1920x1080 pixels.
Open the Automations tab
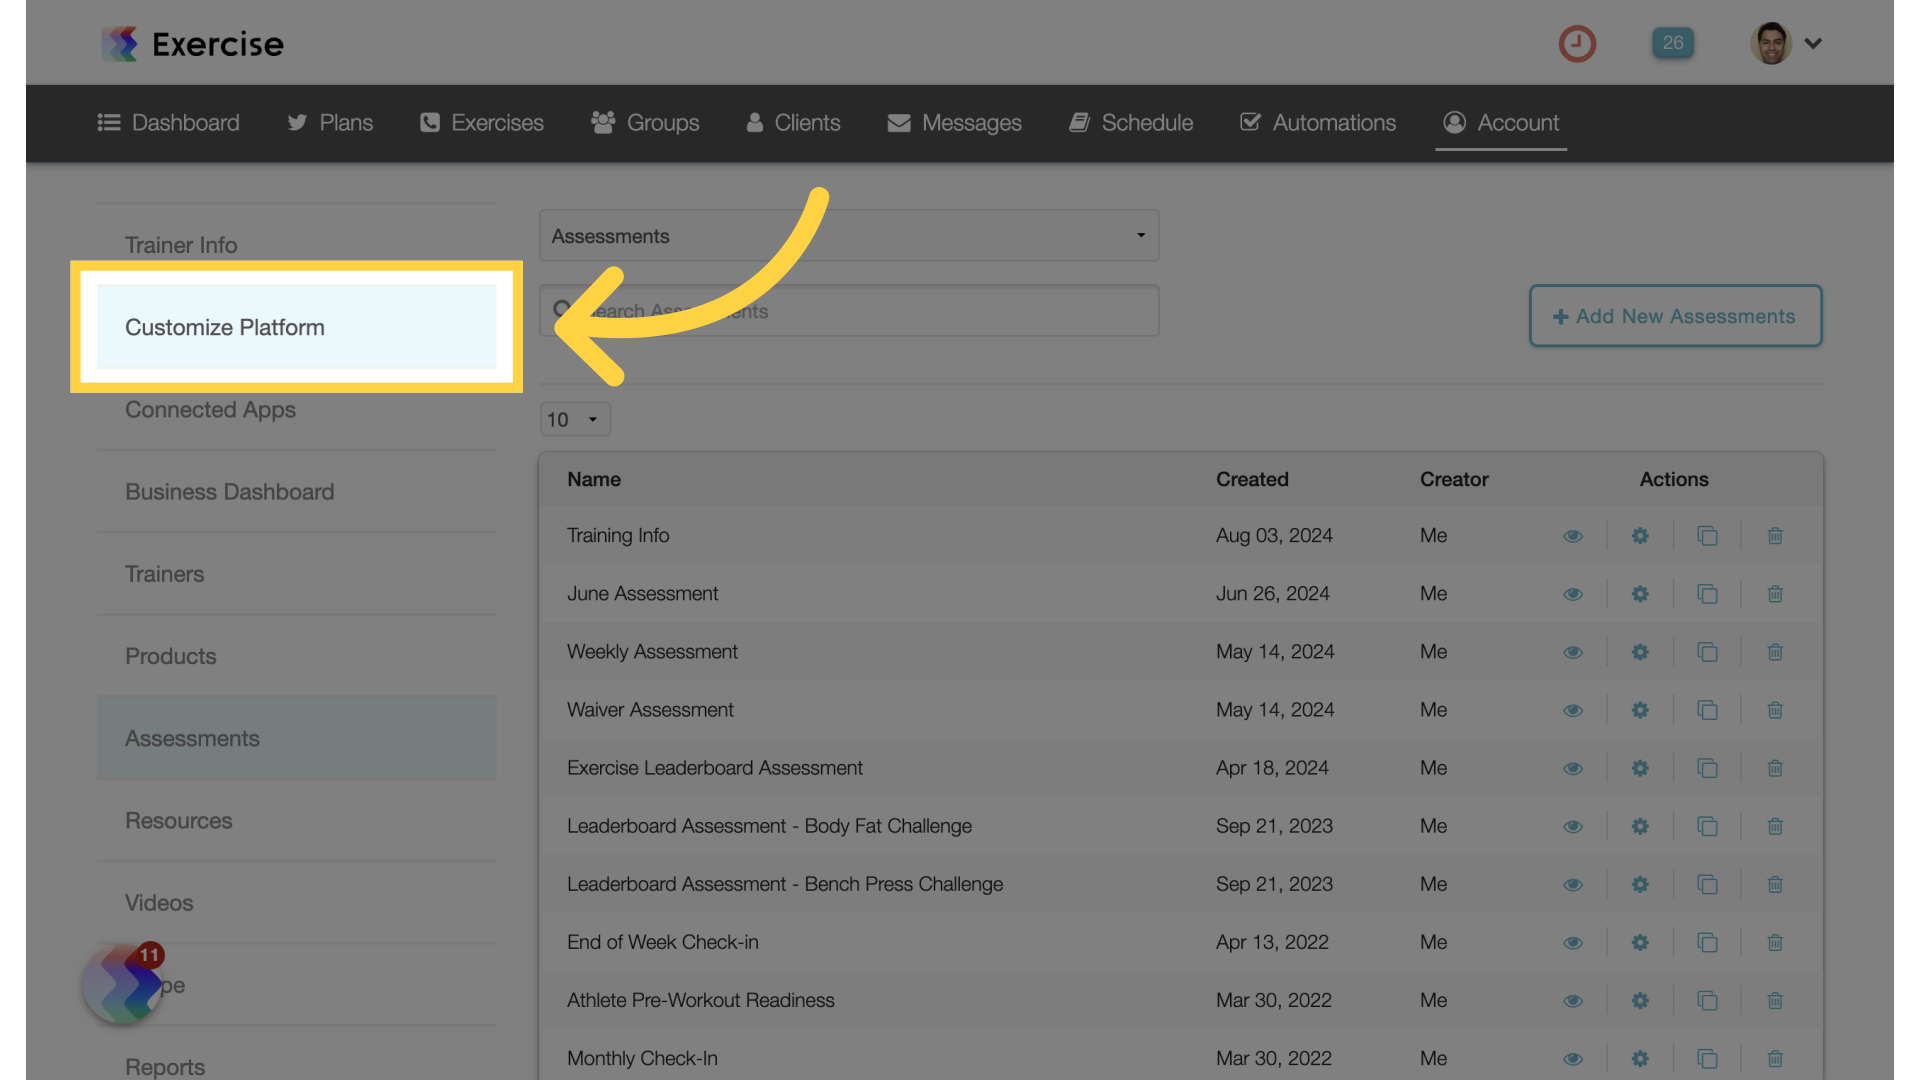coord(1318,123)
